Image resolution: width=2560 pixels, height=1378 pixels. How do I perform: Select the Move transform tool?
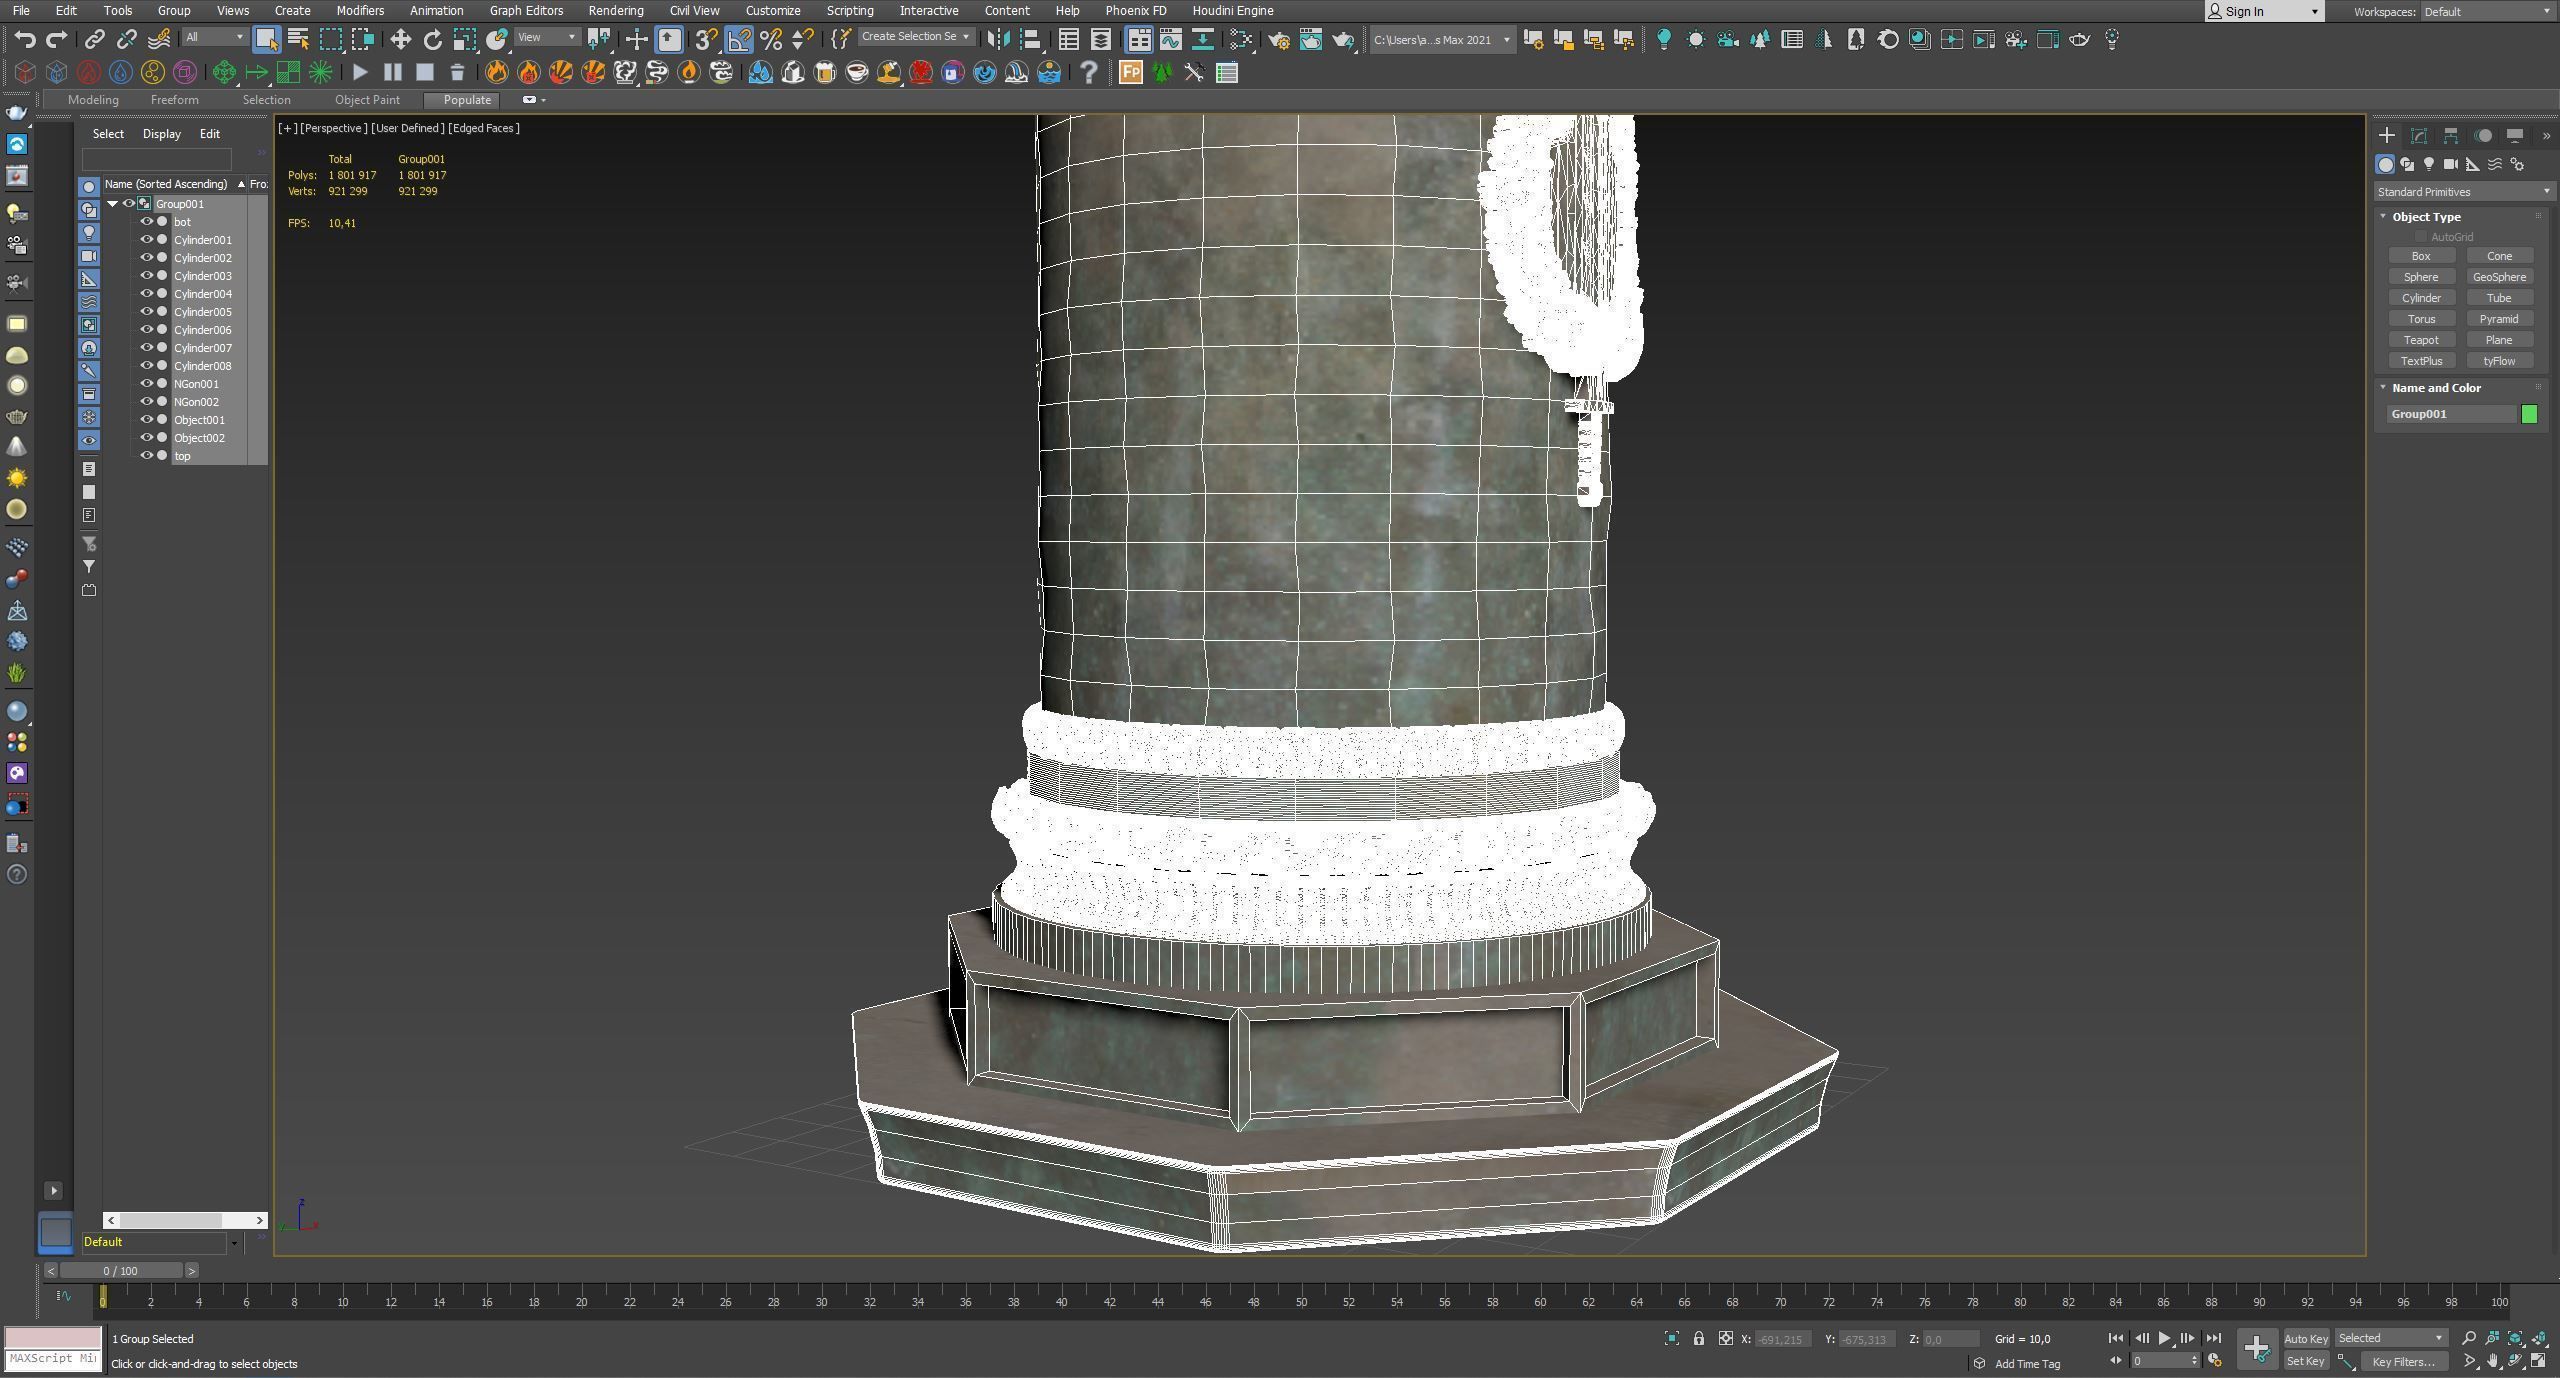pos(400,39)
